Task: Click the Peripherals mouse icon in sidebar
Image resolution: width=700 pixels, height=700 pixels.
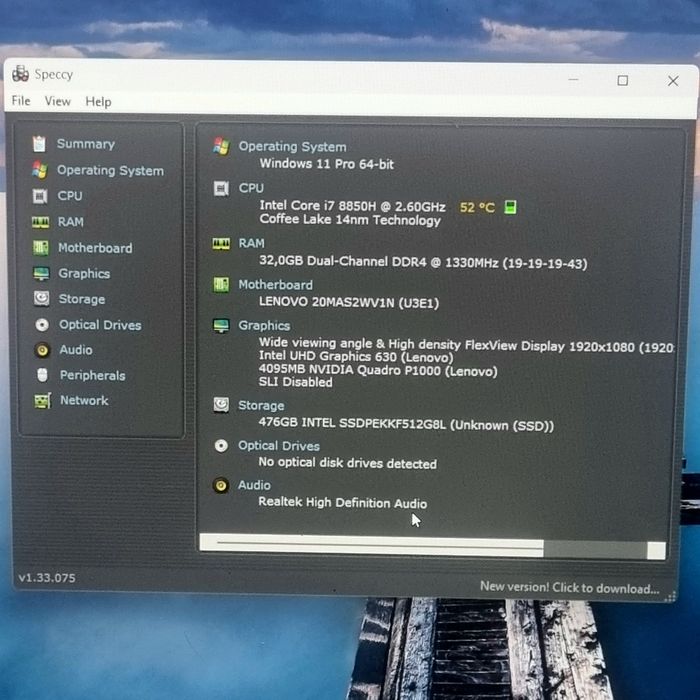Action: tap(42, 375)
